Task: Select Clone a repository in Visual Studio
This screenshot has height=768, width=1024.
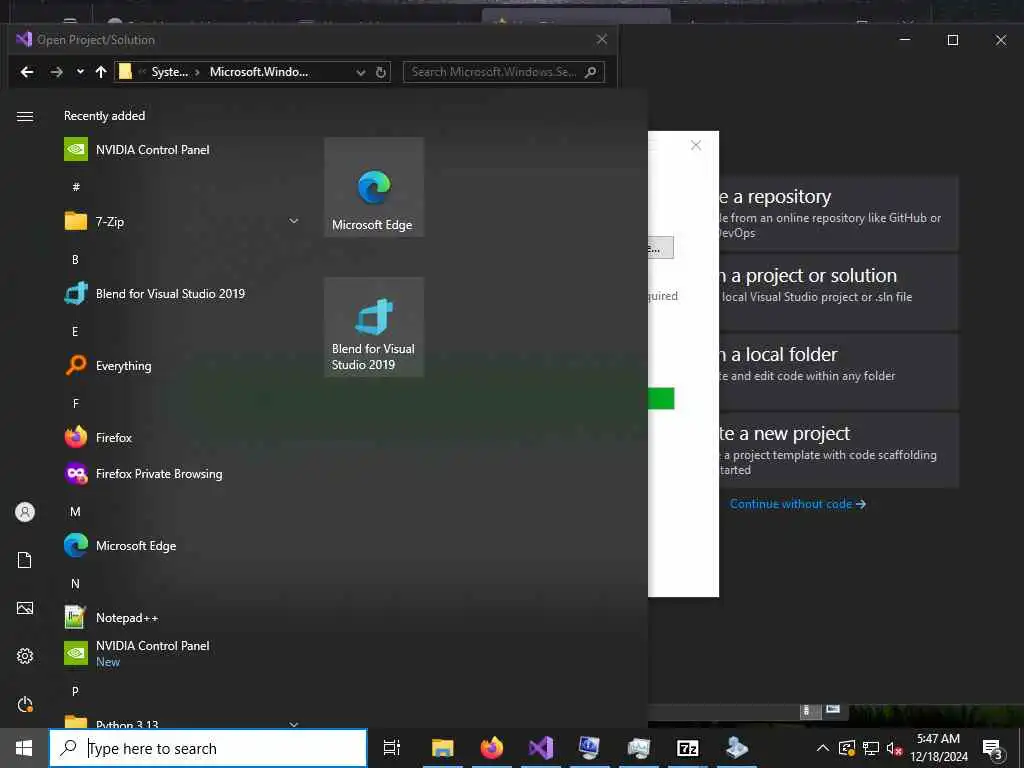Action: point(839,213)
